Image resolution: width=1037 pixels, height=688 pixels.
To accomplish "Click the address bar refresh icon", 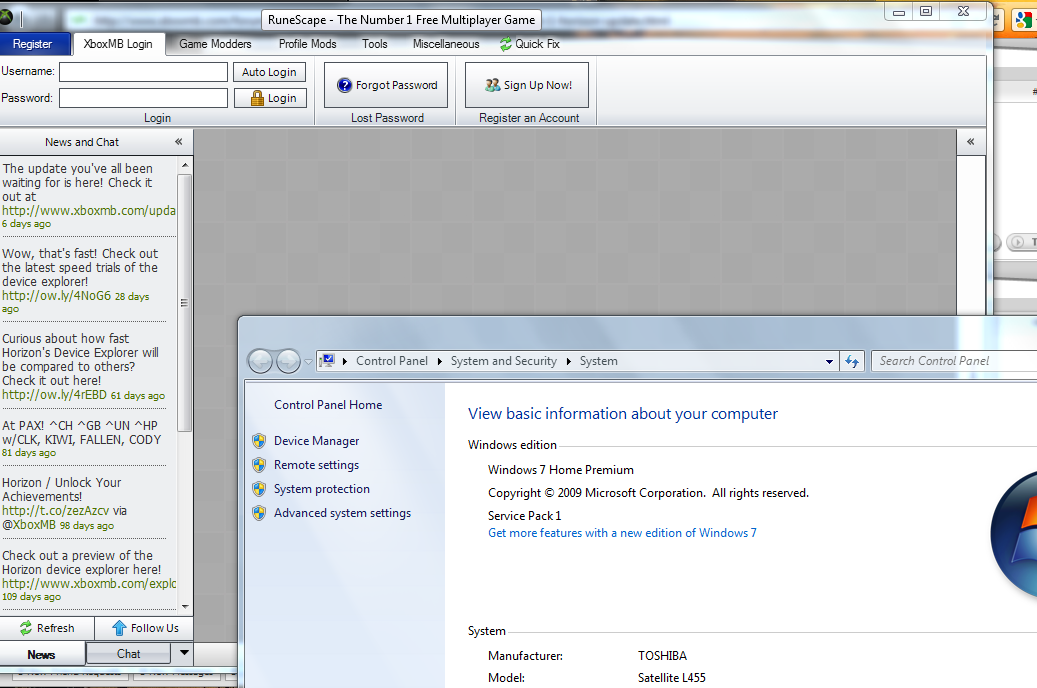I will (x=852, y=362).
